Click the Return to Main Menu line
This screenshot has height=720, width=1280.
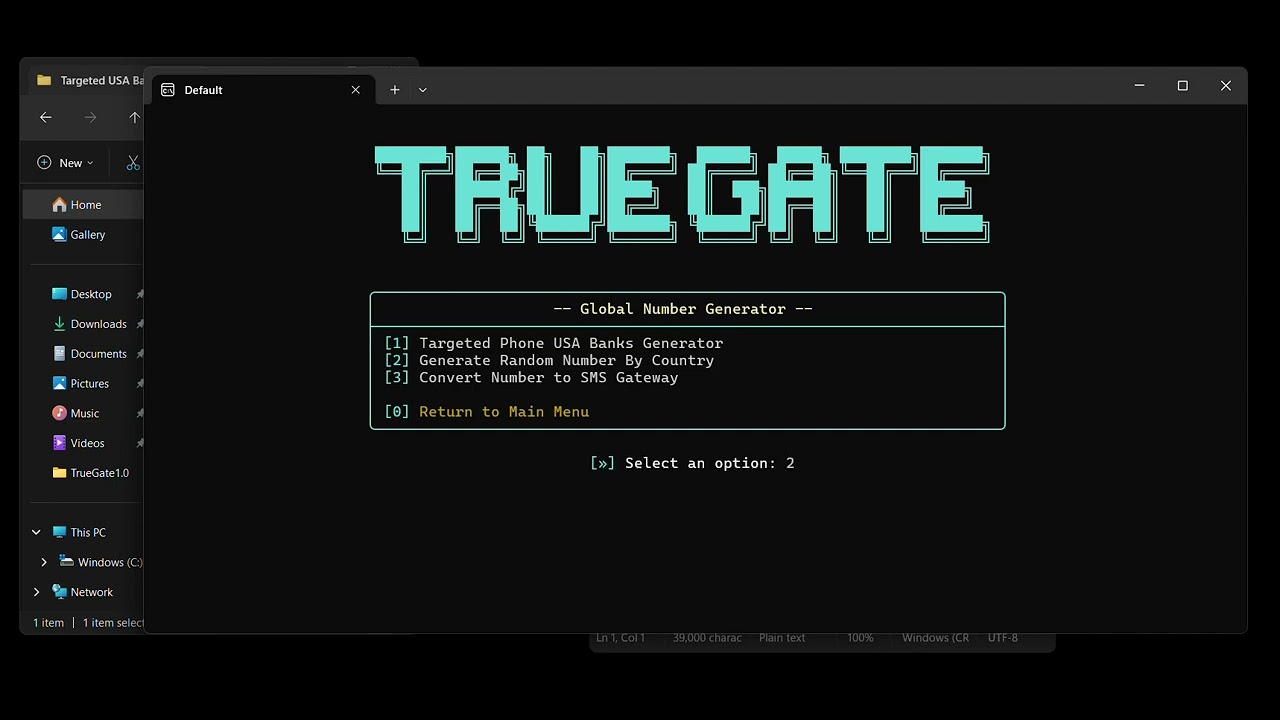(x=487, y=411)
